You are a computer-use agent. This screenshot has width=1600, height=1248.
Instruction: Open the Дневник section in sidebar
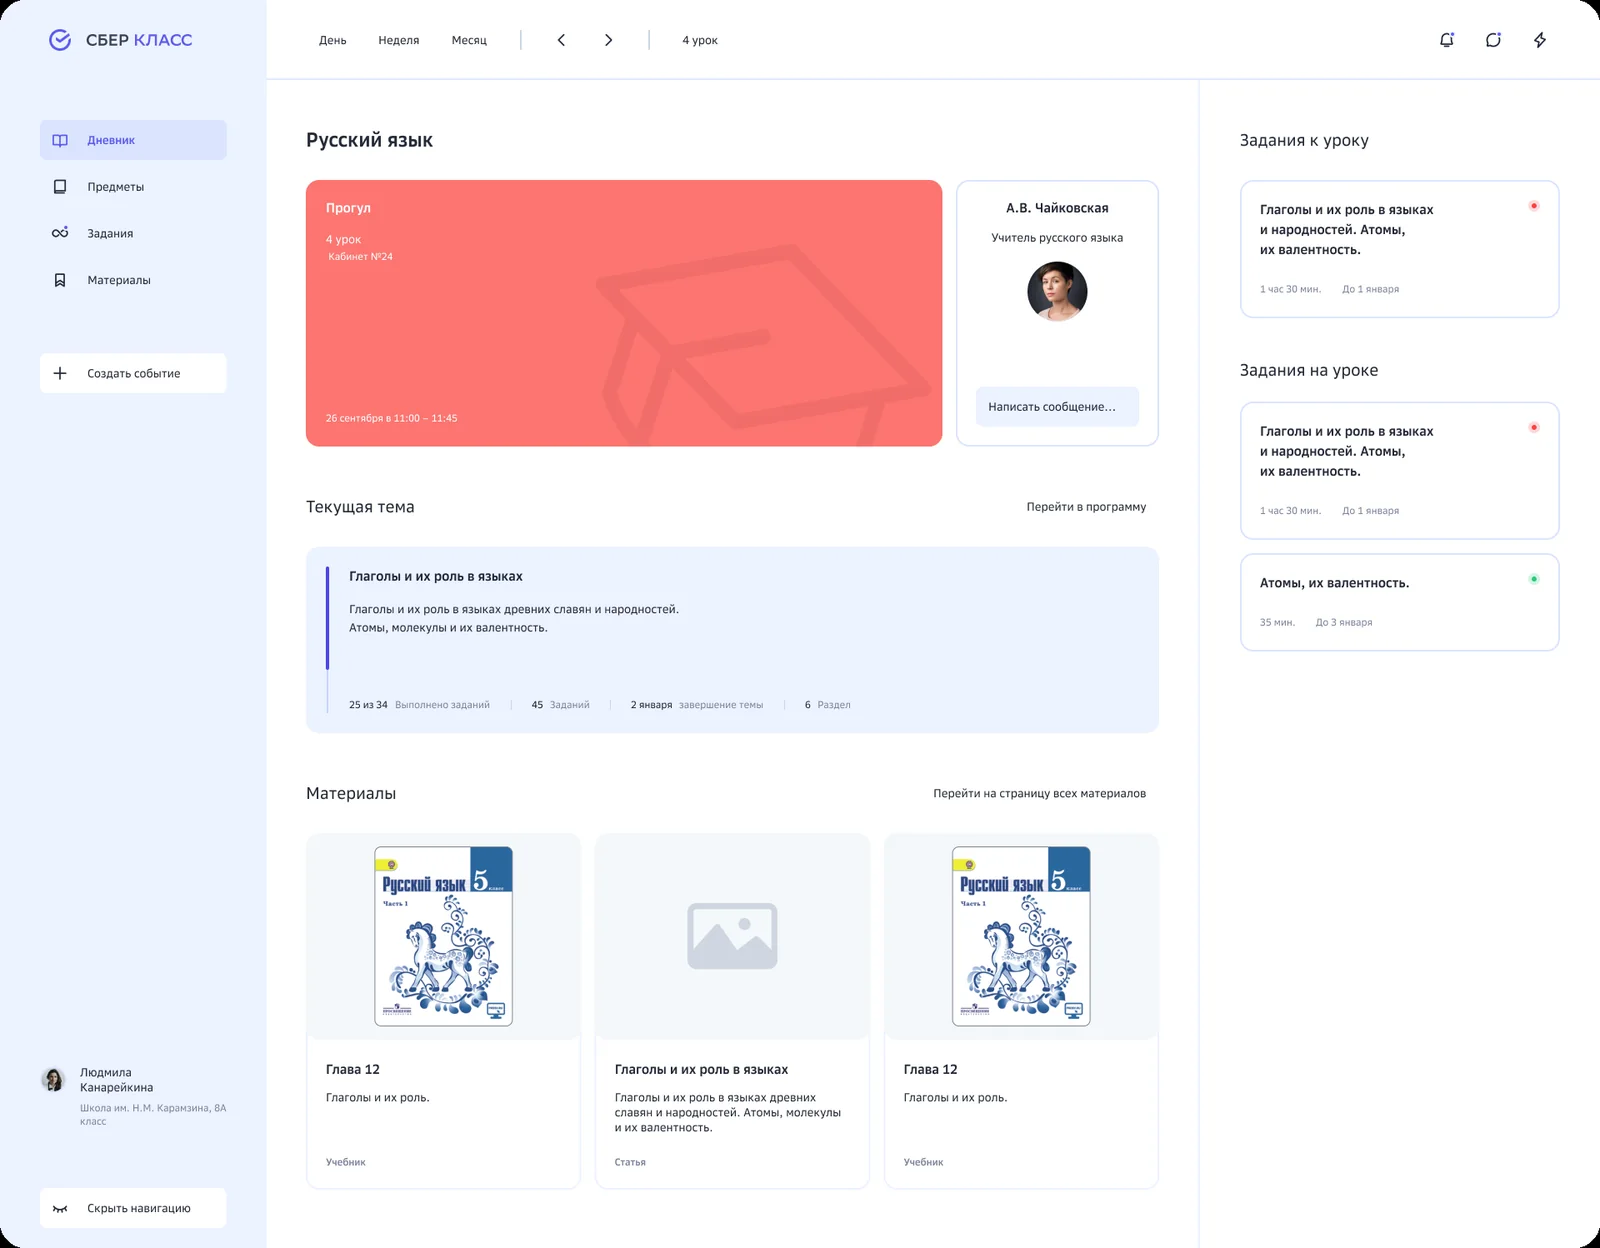[133, 140]
